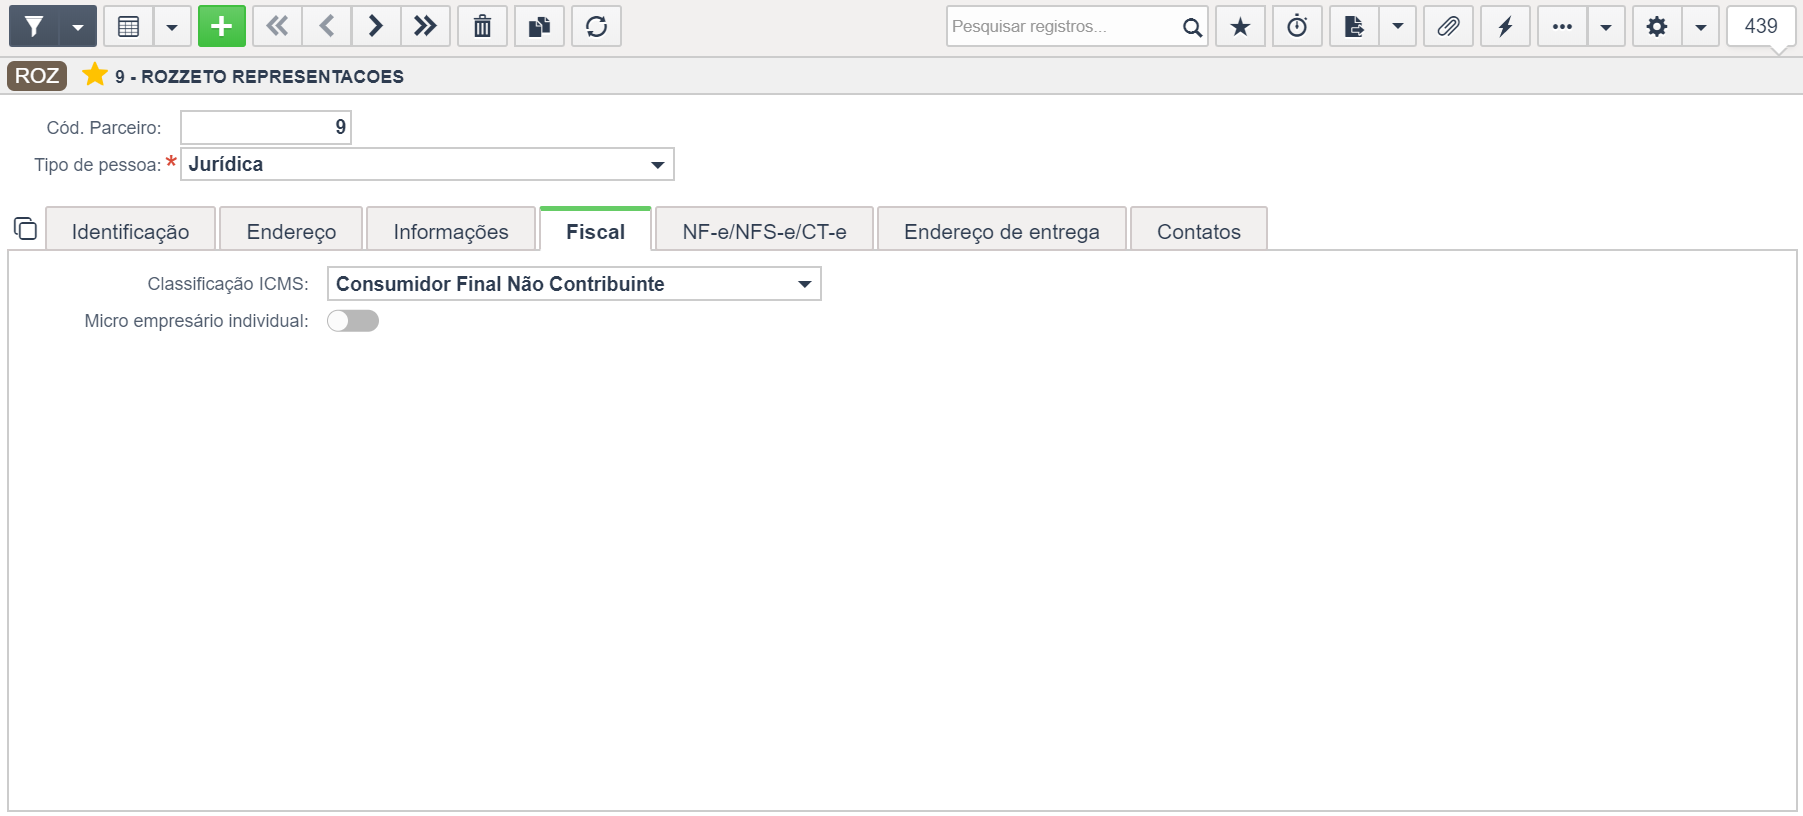This screenshot has width=1803, height=816.
Task: Toggle favorite star for Rozzeto Representacoes
Action: 94,75
